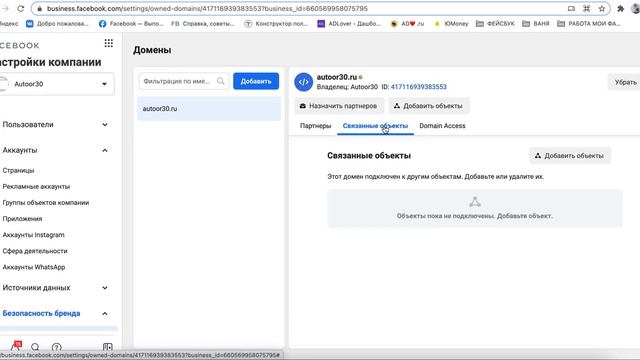Image resolution: width=640 pixels, height=360 pixels.
Task: Click Назначить партнеров button
Action: (x=339, y=106)
